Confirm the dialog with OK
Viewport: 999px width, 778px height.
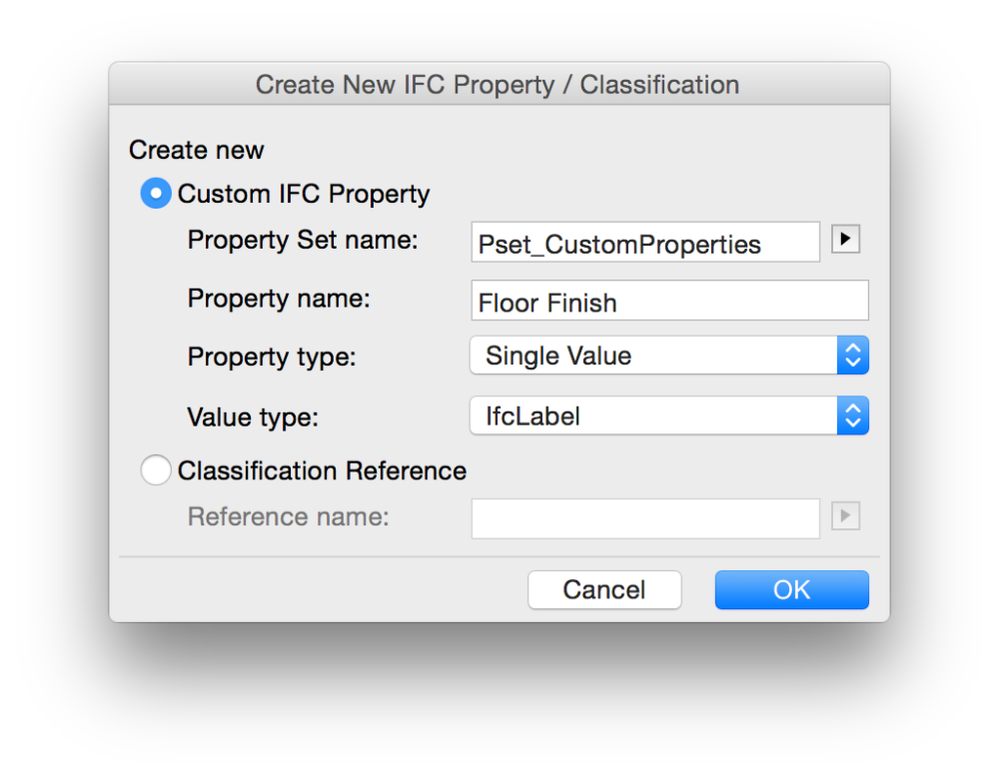pyautogui.click(x=791, y=590)
